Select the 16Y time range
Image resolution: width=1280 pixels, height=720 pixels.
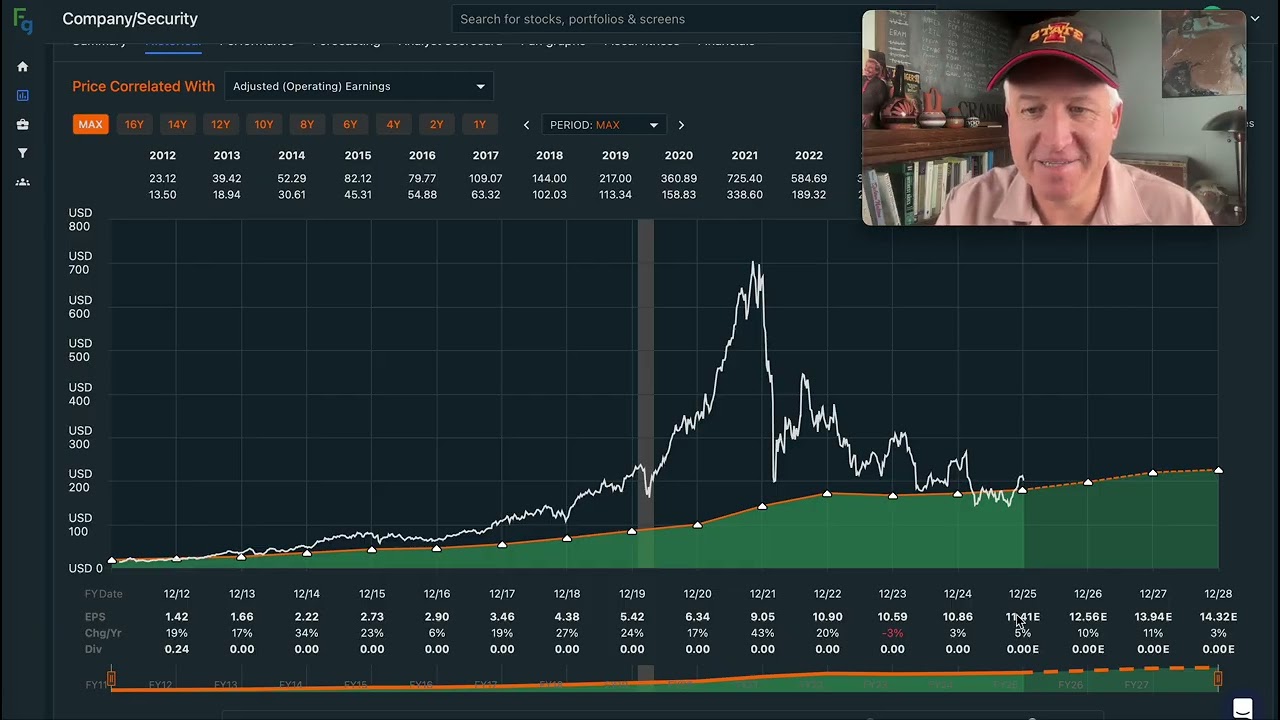(134, 125)
